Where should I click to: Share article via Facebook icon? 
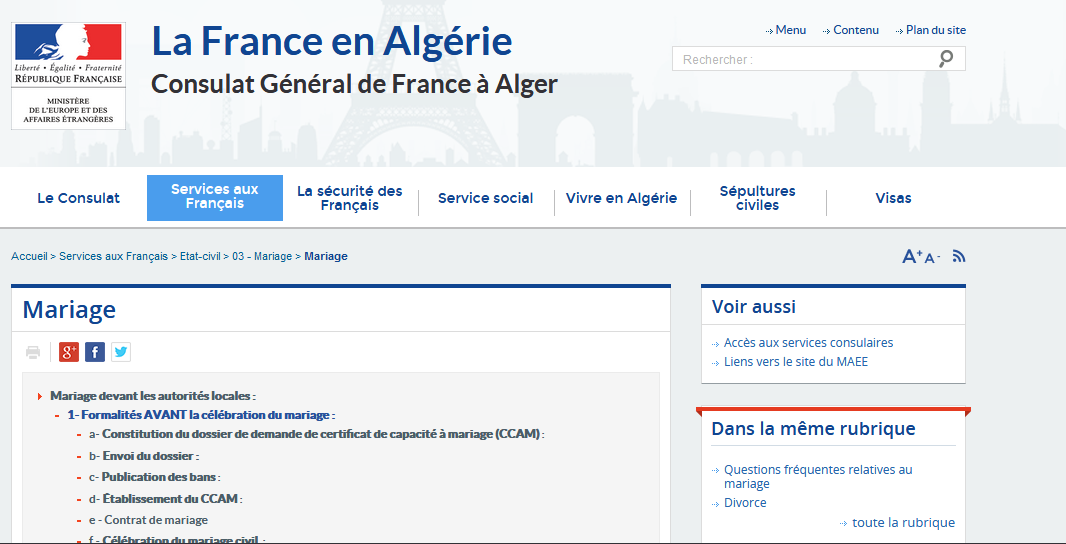95,352
